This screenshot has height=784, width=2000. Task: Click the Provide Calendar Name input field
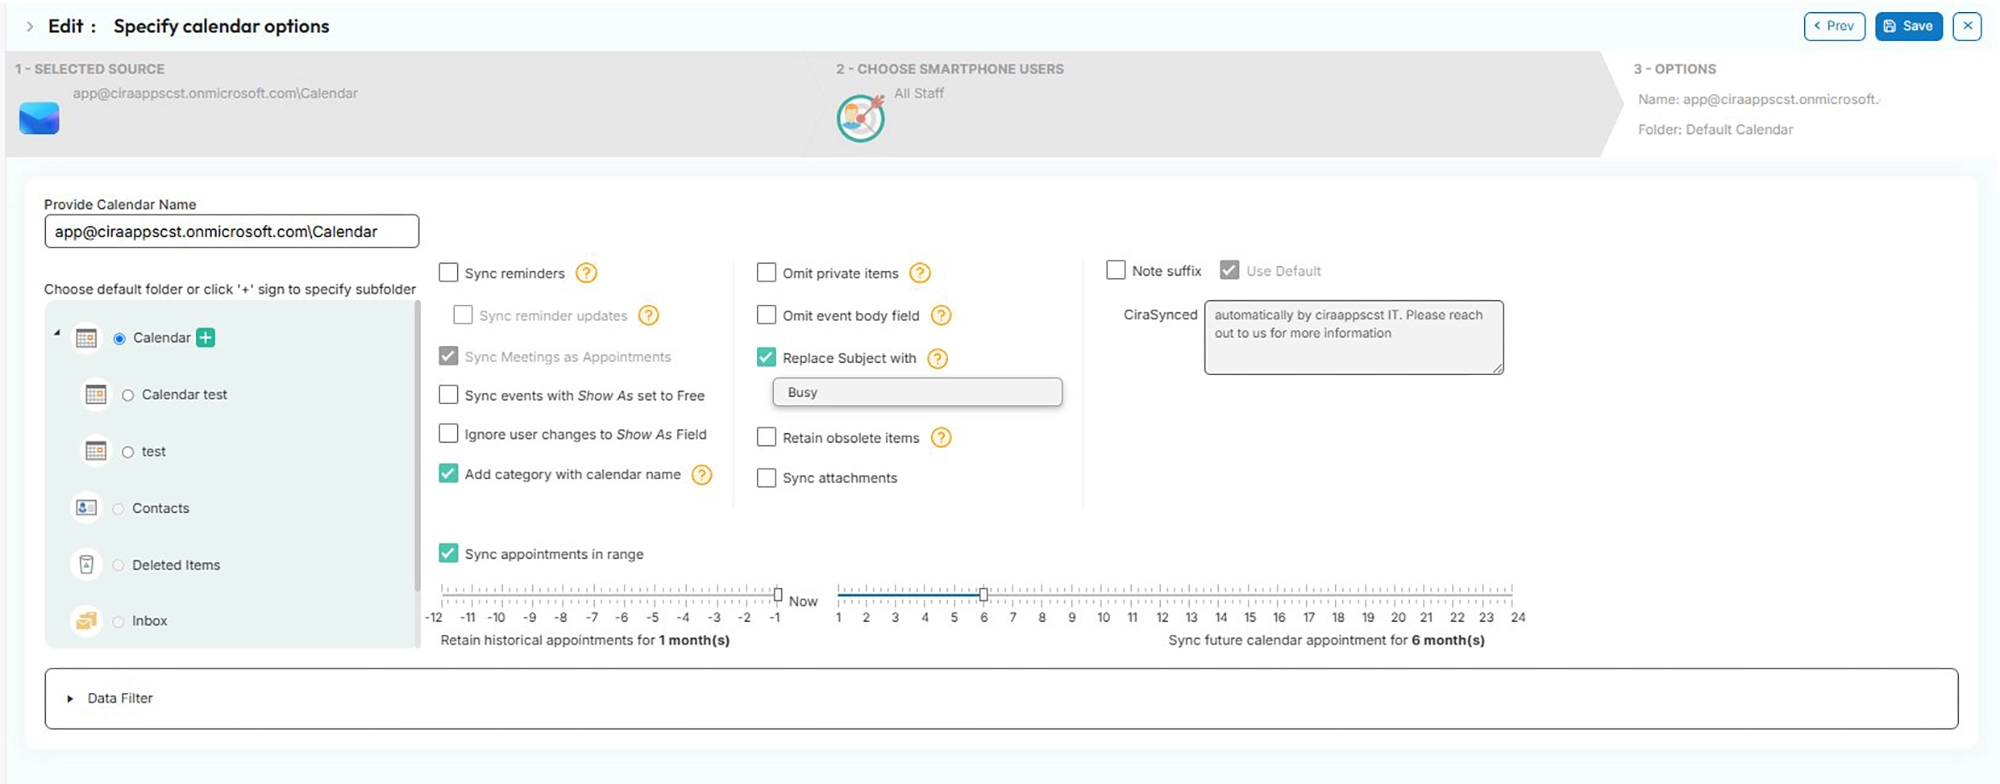click(231, 231)
